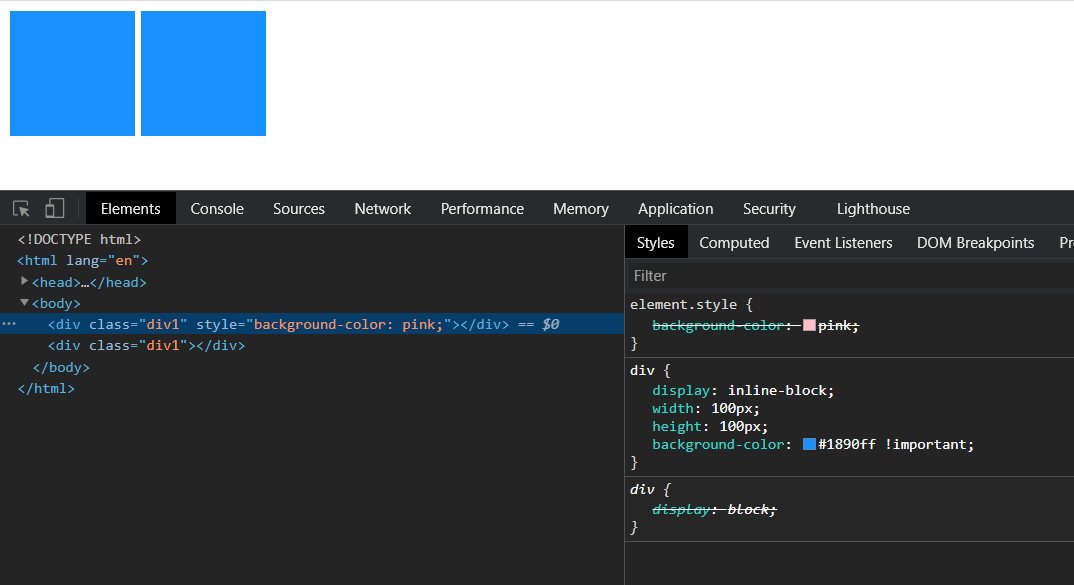This screenshot has height=585, width=1074.
Task: Open the Network panel tab
Action: [x=383, y=209]
